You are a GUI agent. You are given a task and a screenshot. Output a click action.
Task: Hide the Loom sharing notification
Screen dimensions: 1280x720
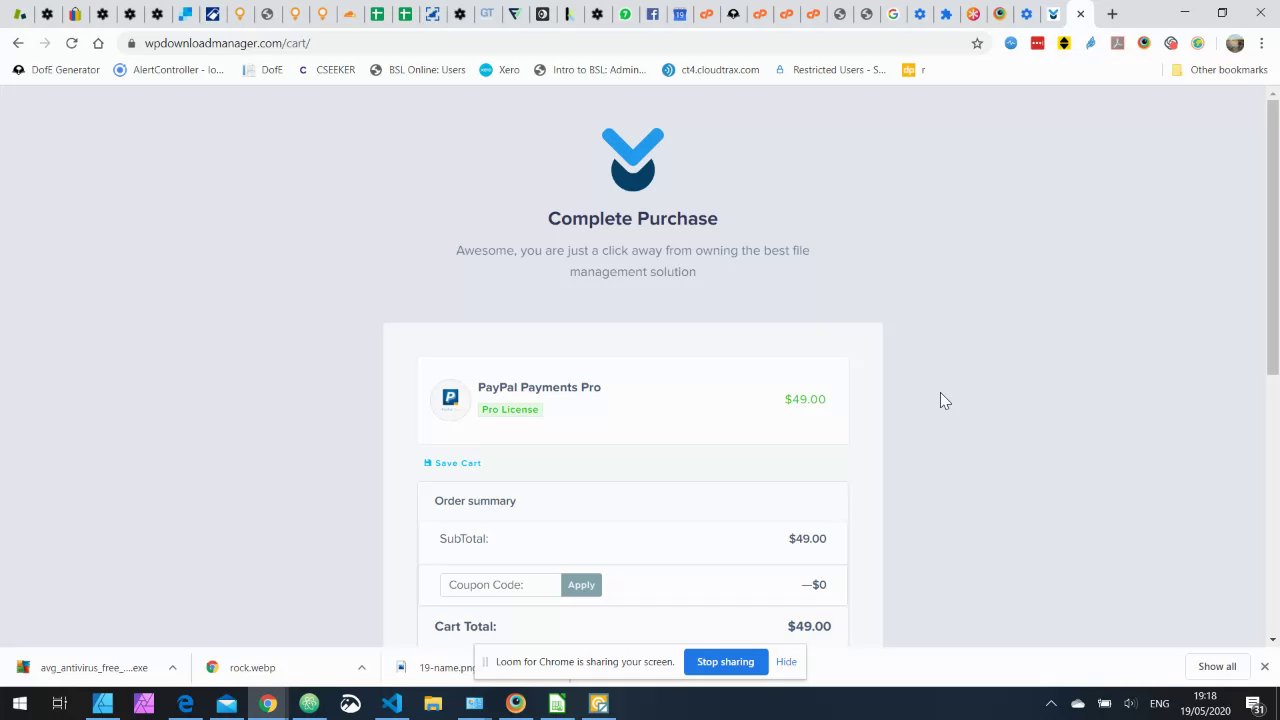click(786, 662)
